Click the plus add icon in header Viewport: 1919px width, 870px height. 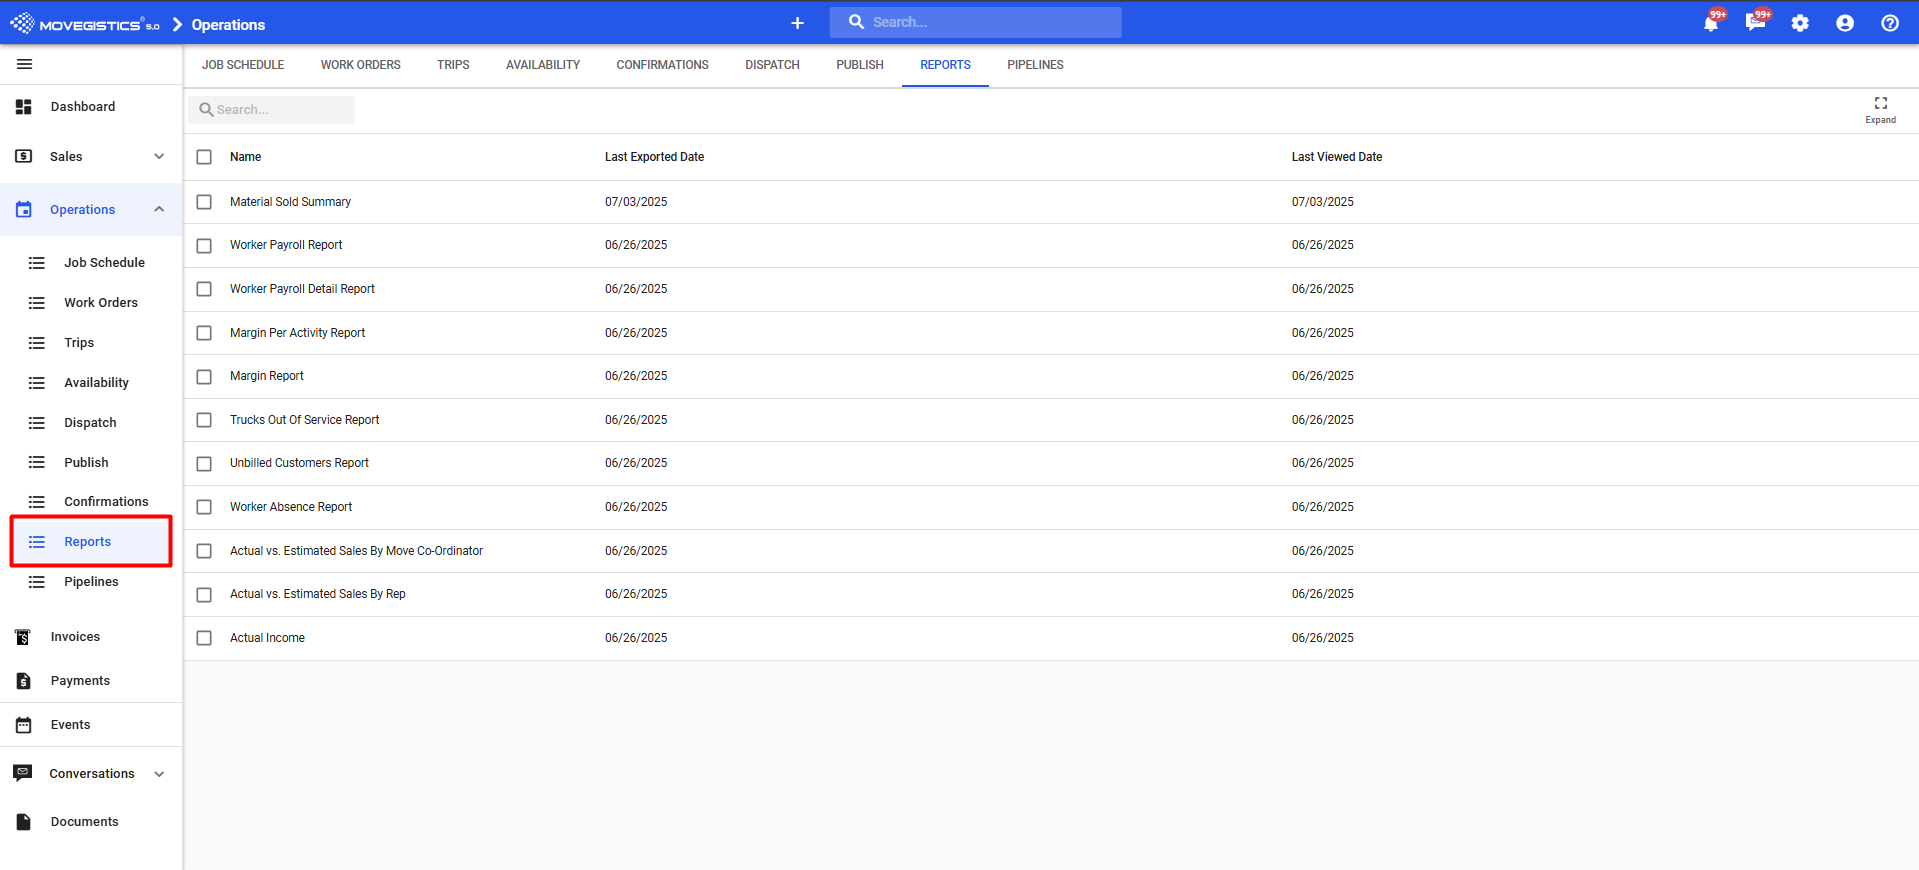(x=797, y=23)
